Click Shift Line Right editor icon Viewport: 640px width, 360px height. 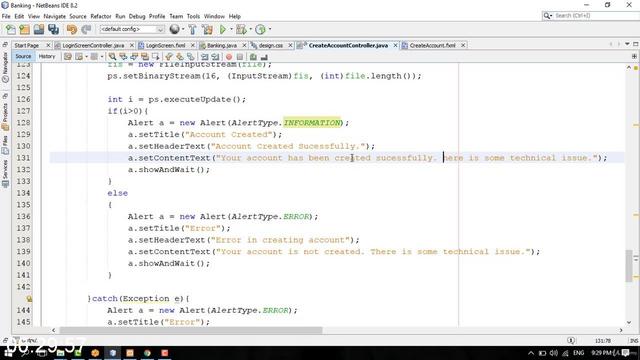pyautogui.click(x=215, y=57)
